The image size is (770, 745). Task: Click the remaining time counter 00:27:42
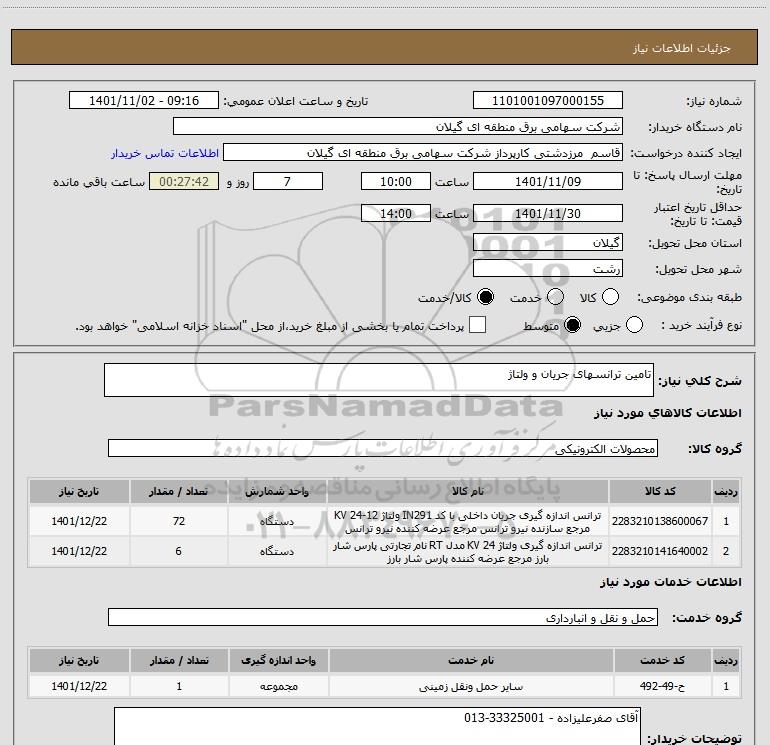coord(184,182)
